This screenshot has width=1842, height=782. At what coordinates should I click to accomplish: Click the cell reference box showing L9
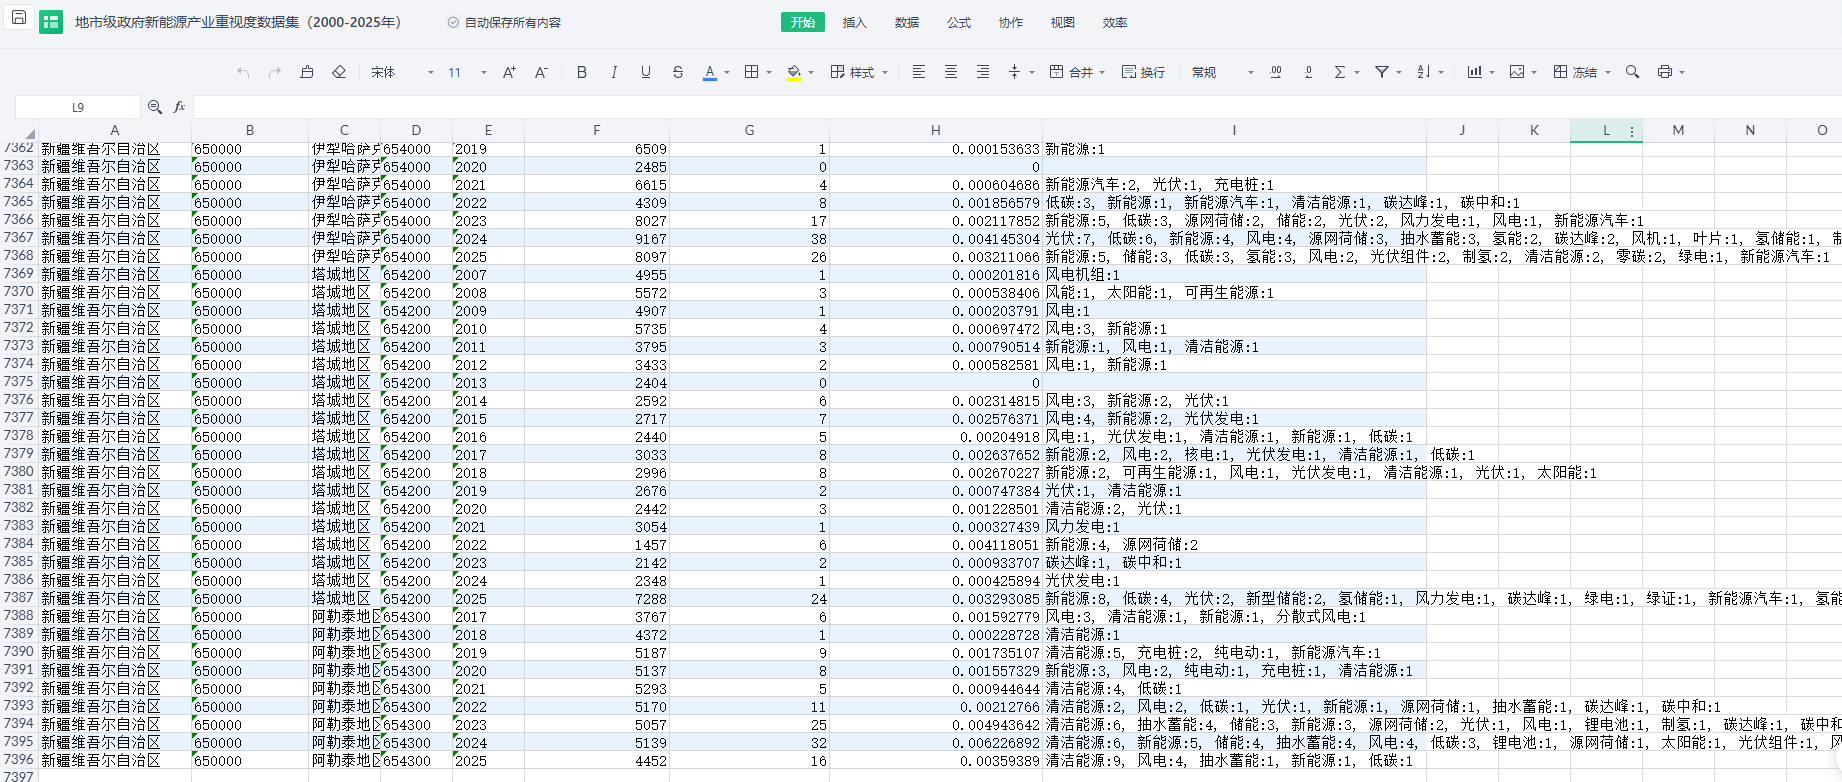[x=78, y=107]
